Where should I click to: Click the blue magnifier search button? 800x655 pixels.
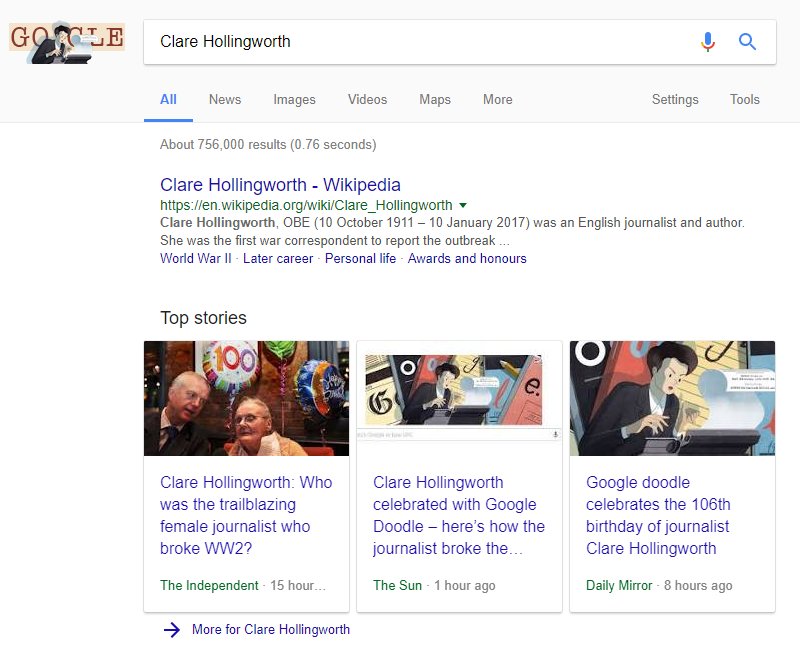(747, 41)
